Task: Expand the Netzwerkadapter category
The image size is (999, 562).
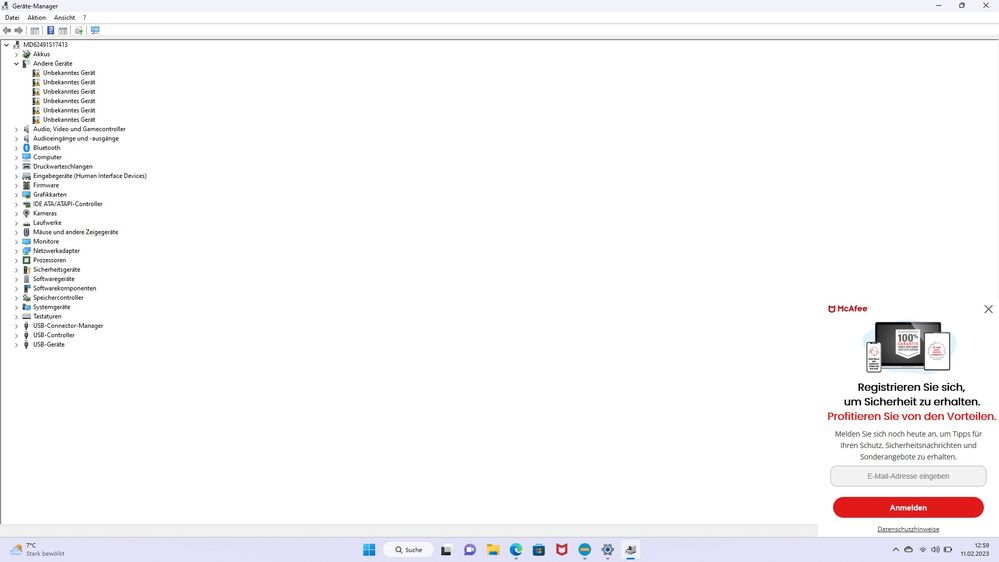Action: [16, 251]
